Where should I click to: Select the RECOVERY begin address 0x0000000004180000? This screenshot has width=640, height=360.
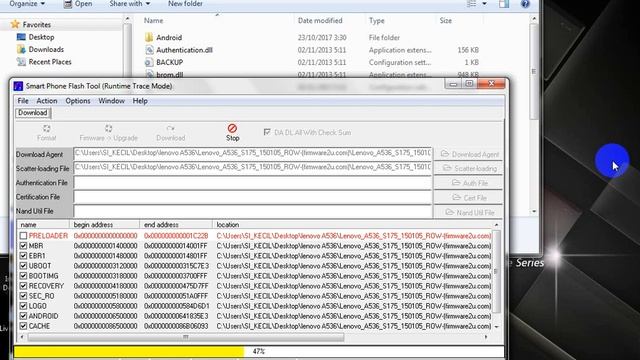105,286
